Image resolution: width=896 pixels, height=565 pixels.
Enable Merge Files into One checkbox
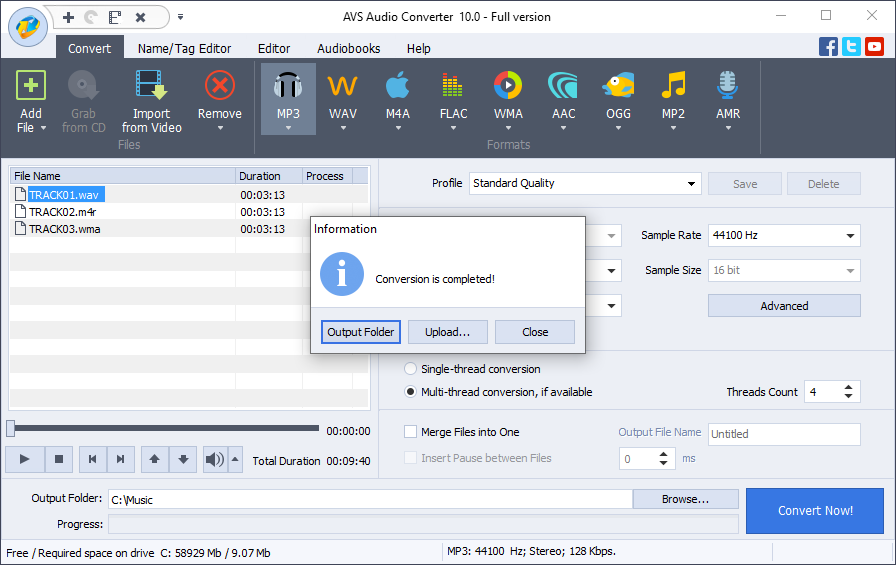click(410, 432)
